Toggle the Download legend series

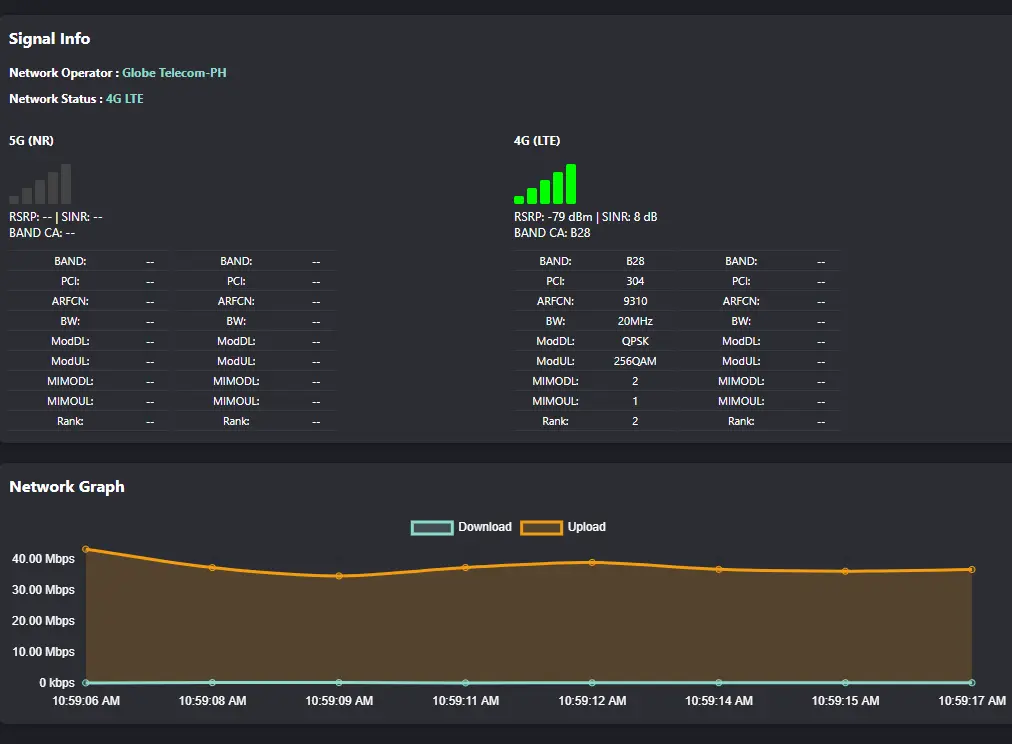coord(461,527)
